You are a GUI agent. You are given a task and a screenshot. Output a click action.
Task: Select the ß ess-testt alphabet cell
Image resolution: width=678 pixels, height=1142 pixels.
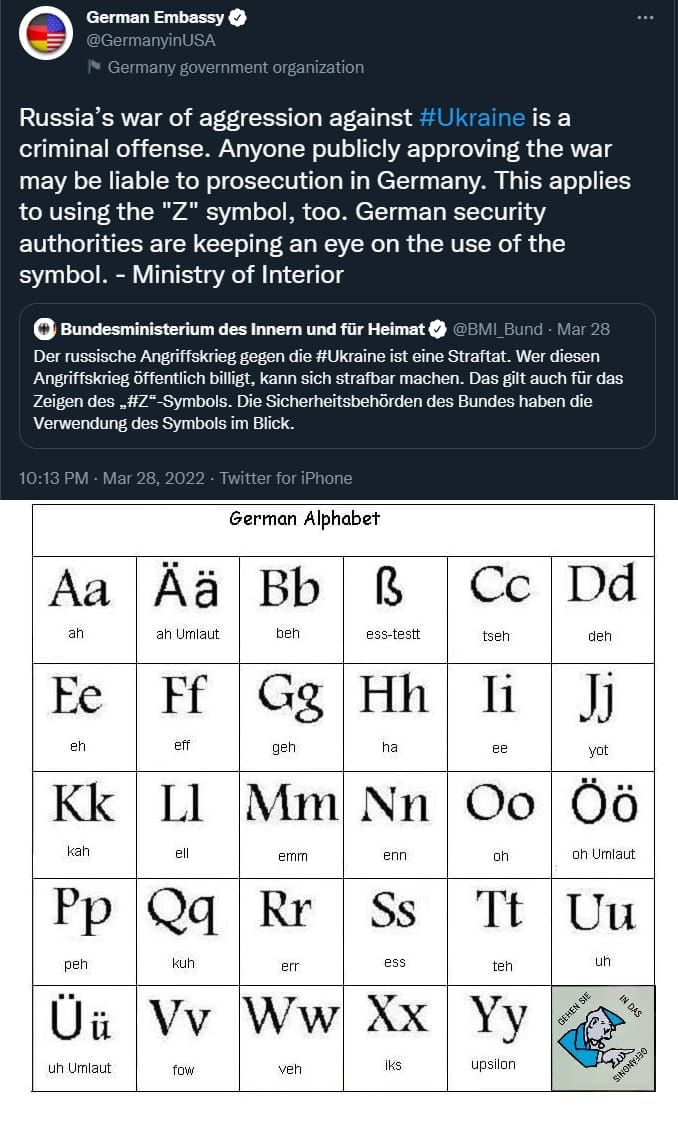click(395, 610)
